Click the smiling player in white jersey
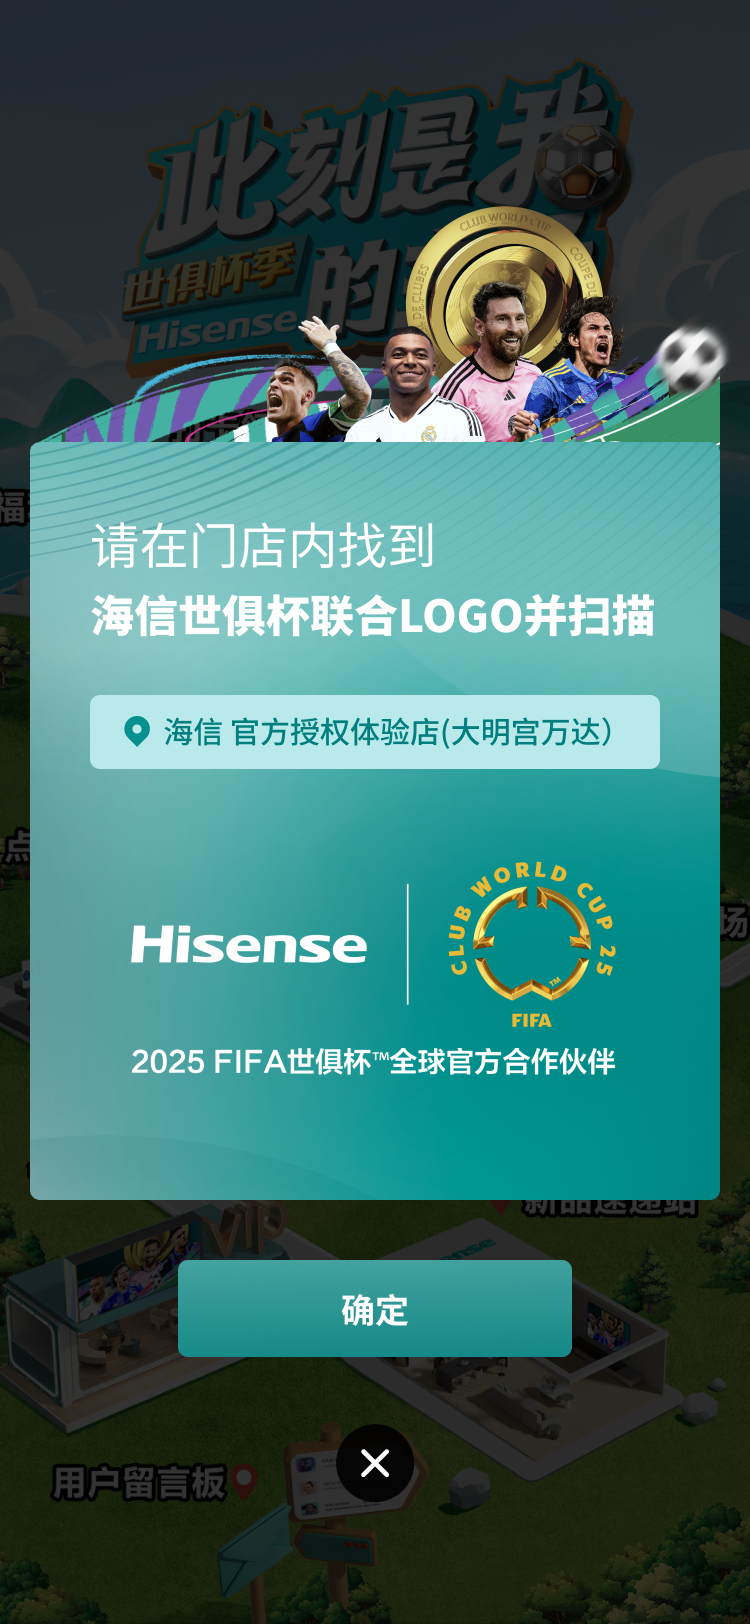The height and width of the screenshot is (1624, 750). (x=411, y=386)
